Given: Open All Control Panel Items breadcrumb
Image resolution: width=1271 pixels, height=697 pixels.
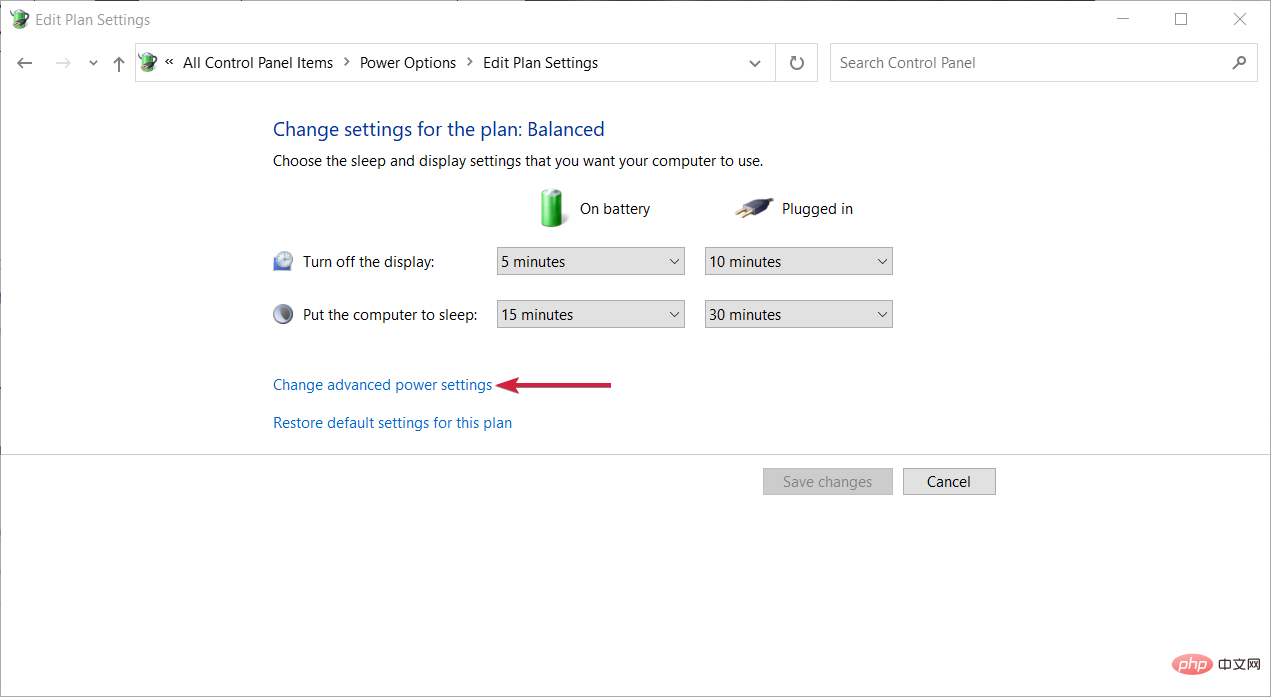Looking at the screenshot, I should (258, 63).
